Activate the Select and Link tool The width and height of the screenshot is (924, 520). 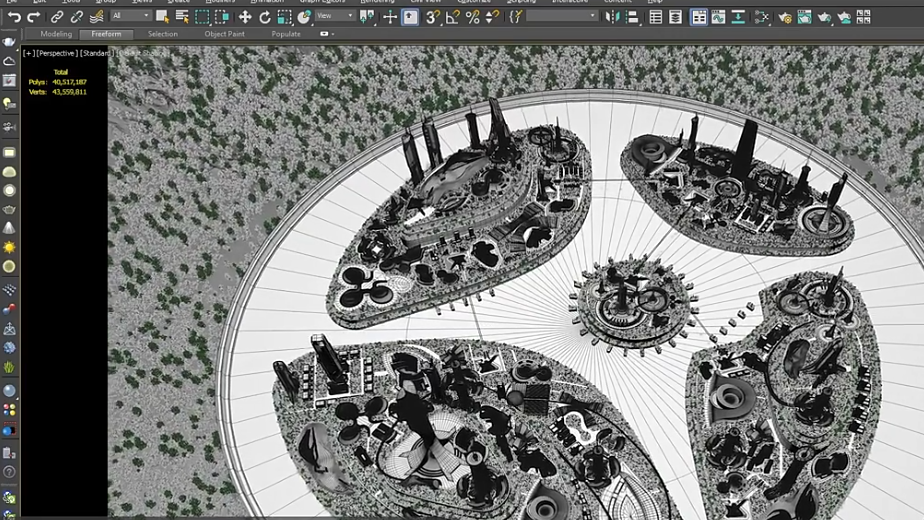[x=58, y=17]
